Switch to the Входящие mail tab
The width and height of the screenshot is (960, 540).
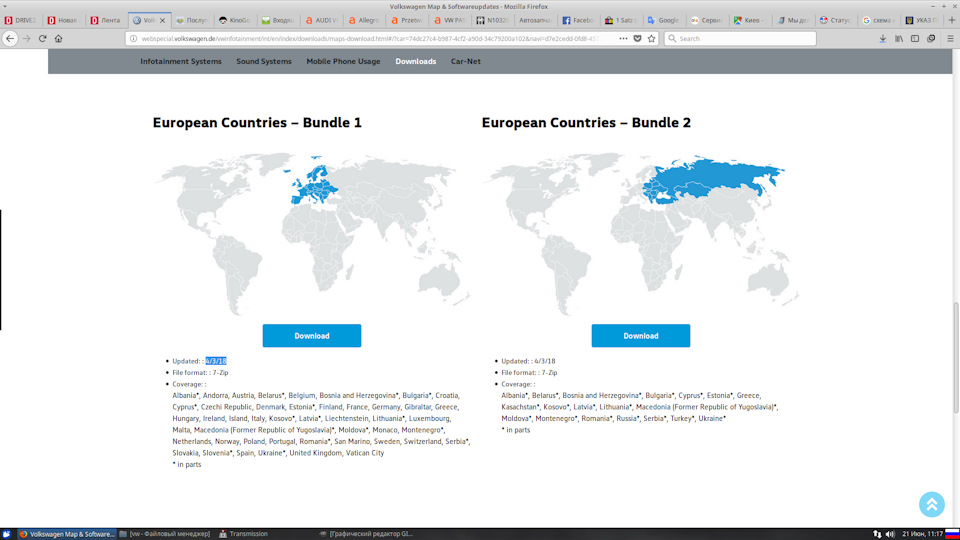[278, 20]
